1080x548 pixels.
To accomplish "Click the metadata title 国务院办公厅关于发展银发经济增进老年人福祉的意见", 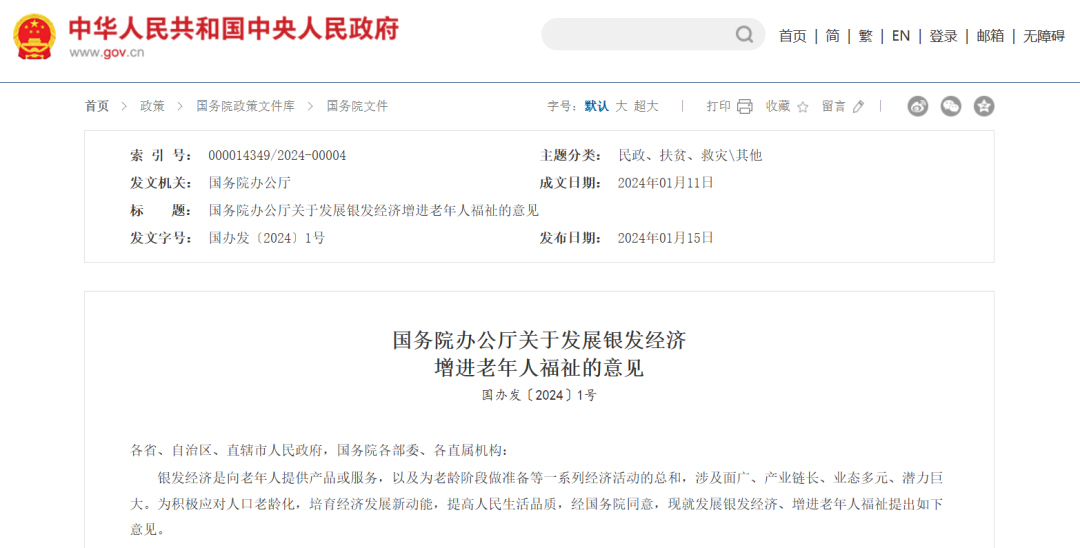I will click(373, 211).
